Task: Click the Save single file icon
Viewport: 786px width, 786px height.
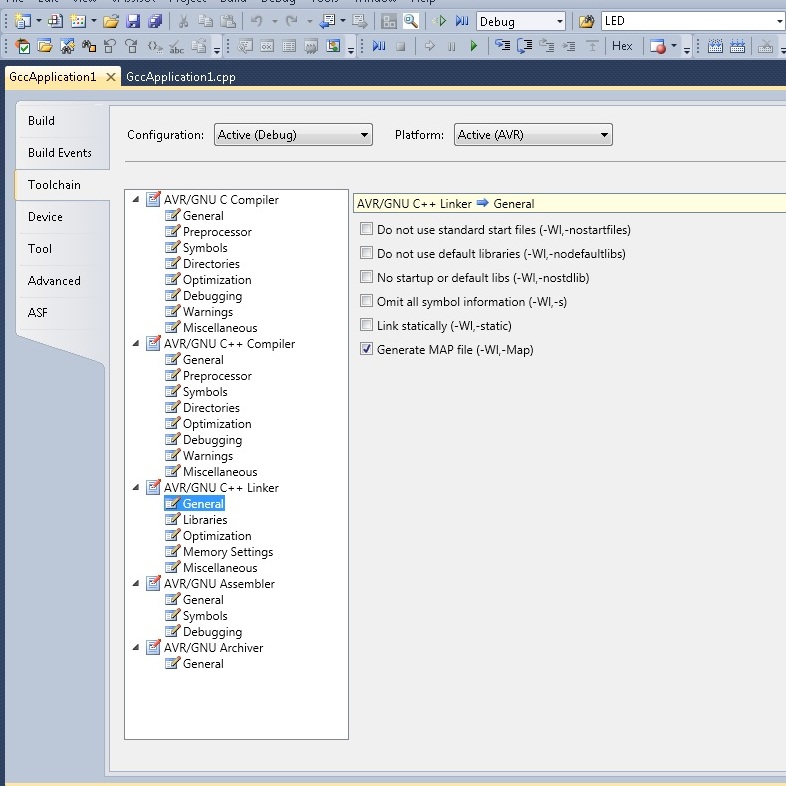Action: (133, 21)
